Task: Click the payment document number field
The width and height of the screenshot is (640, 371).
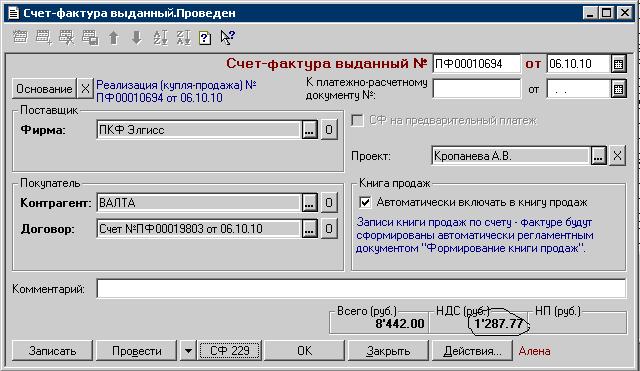Action: point(476,89)
